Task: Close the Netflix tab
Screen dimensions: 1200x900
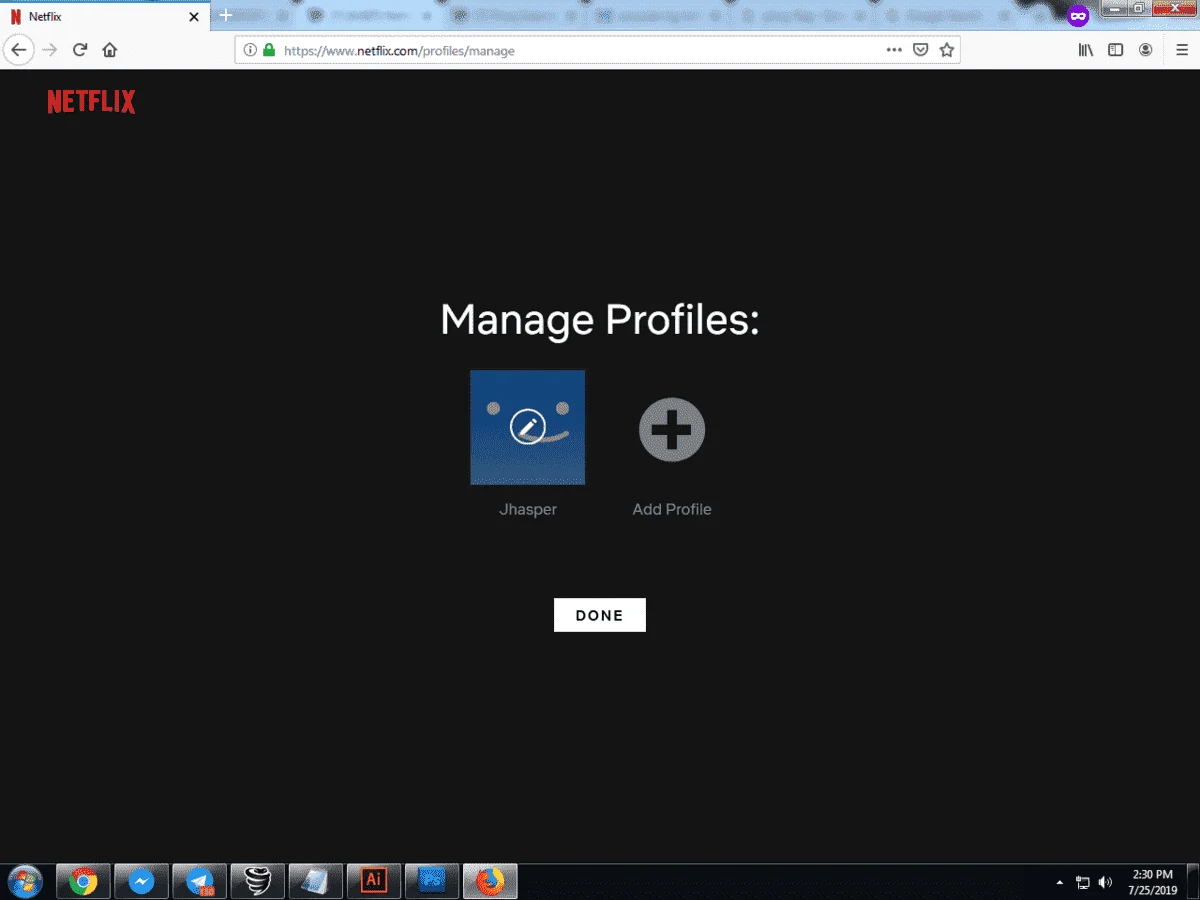Action: (x=193, y=17)
